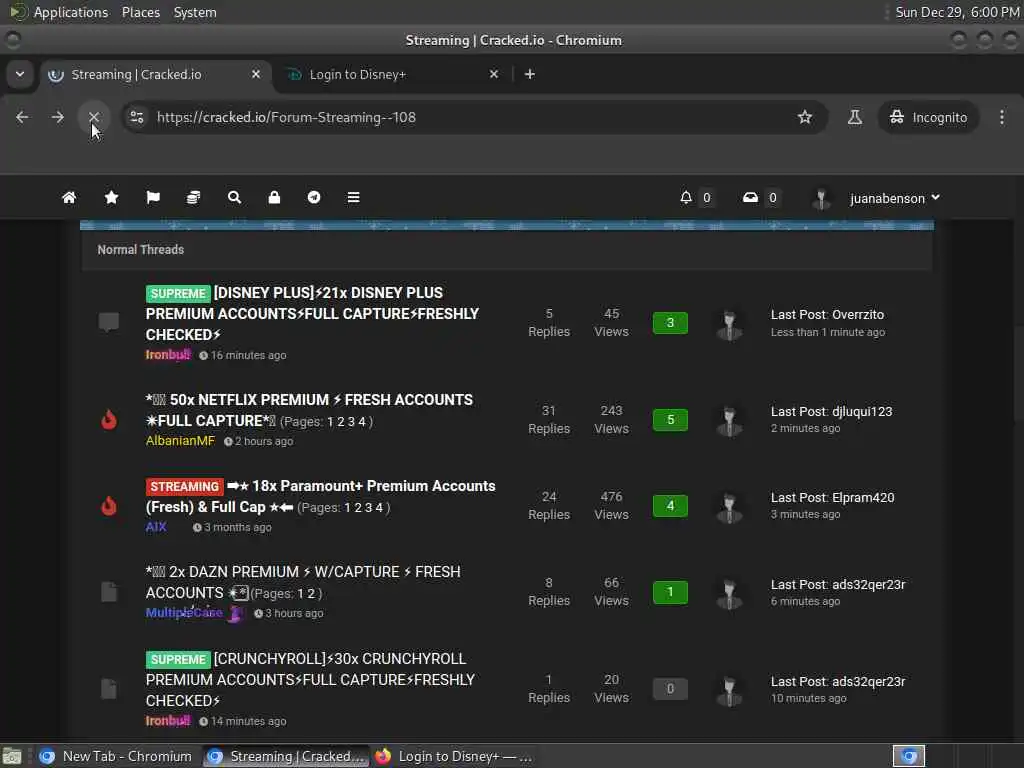Click the padlock icon in forum navbar
1024x768 pixels.
(x=274, y=197)
